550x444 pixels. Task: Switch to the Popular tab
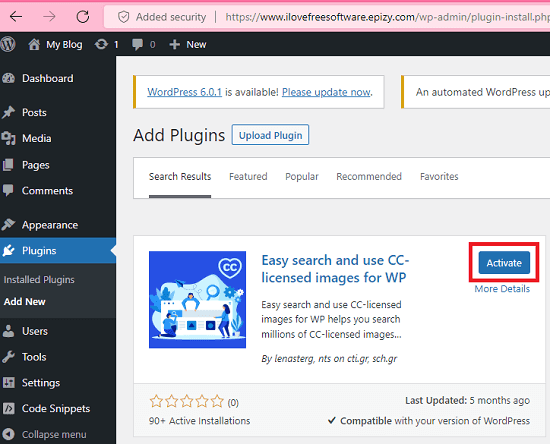point(302,176)
